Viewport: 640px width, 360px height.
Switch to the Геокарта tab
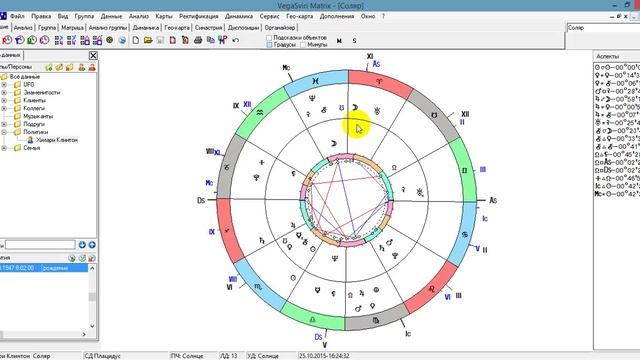[177, 28]
